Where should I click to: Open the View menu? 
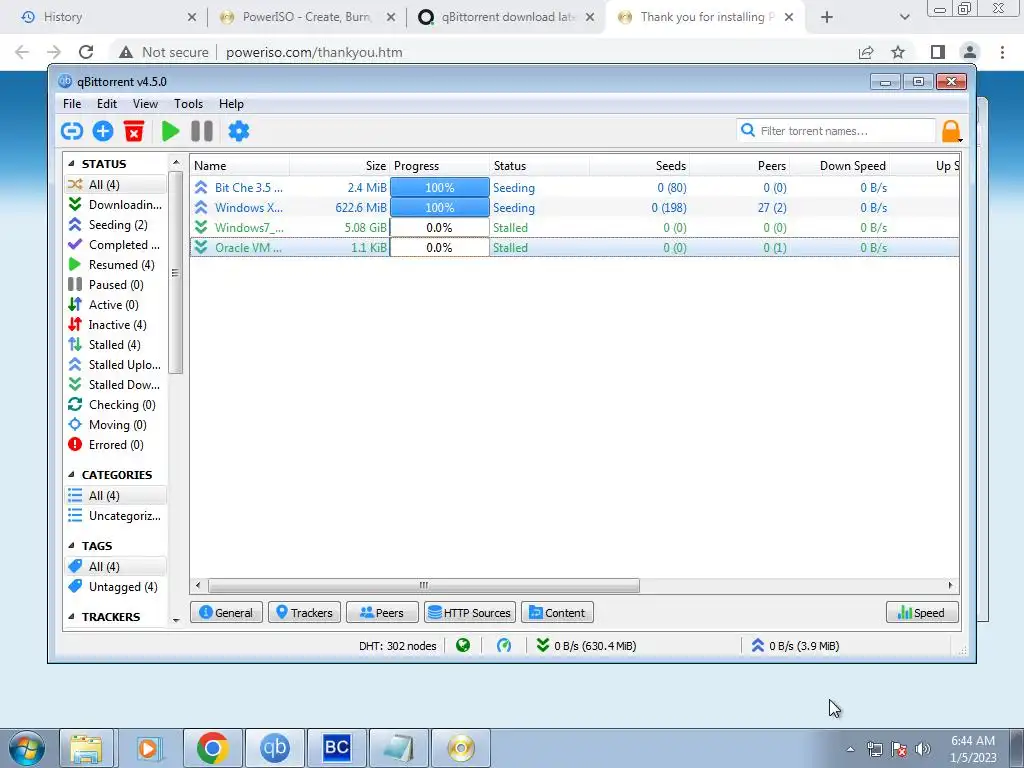pyautogui.click(x=145, y=104)
